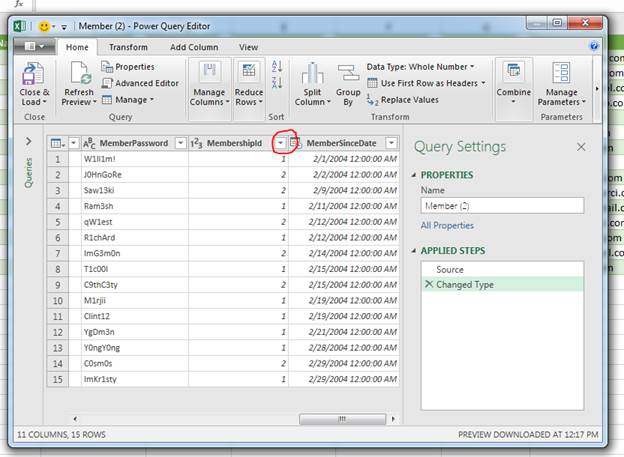Click the cell C9thC3ty
This screenshot has width=624, height=457.
135,285
